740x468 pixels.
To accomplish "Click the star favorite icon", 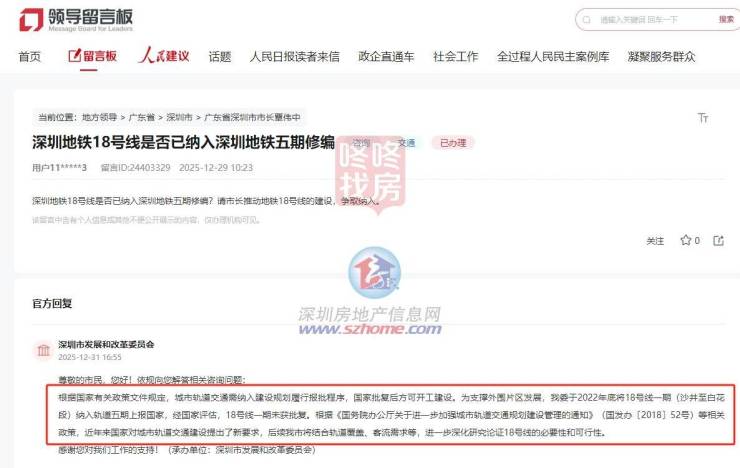I will 685,241.
